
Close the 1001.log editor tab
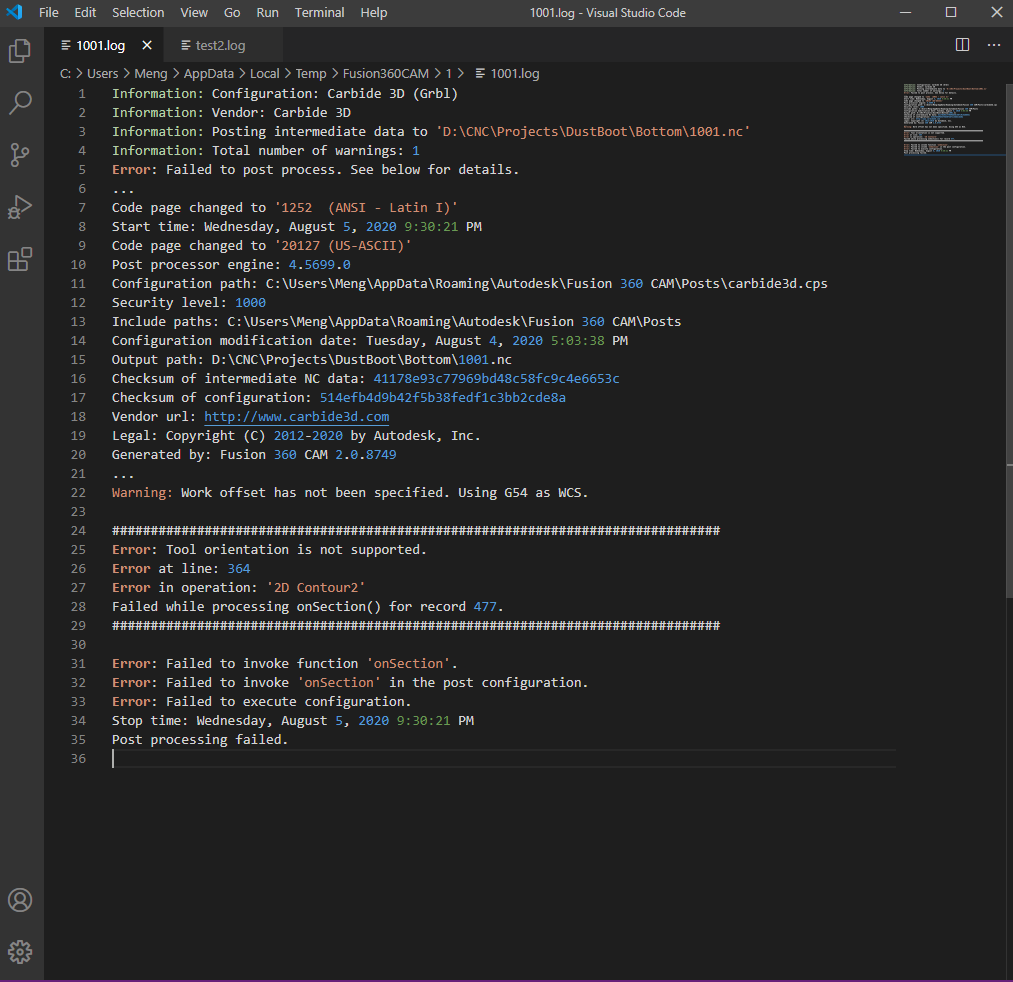147,45
